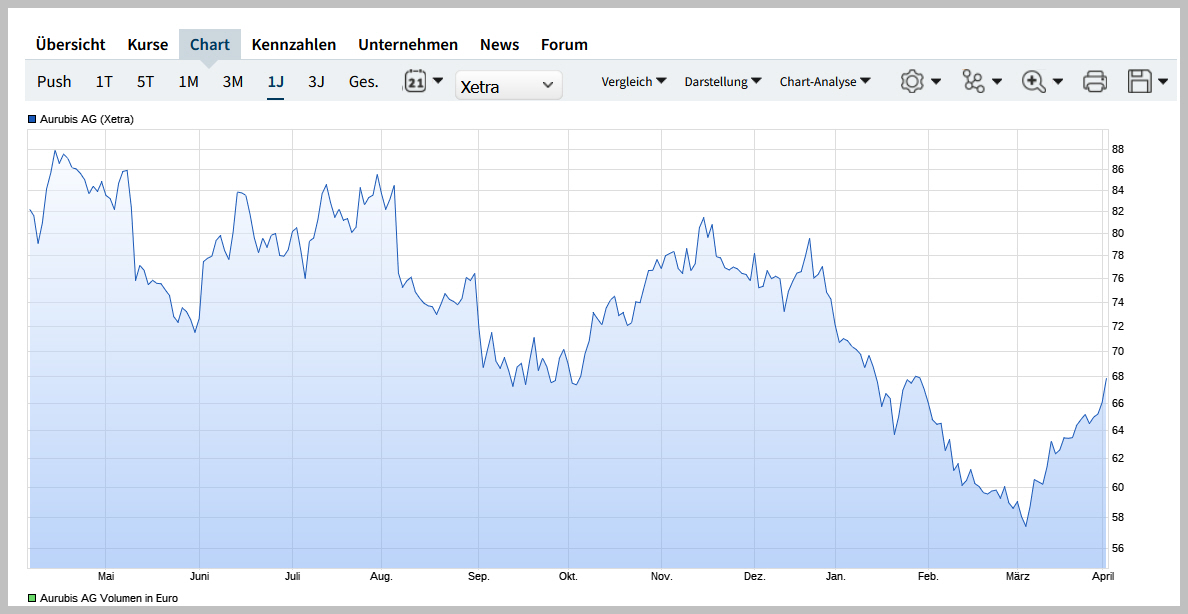This screenshot has height=614, width=1188.
Task: Switch to 3J time range
Action: point(316,81)
